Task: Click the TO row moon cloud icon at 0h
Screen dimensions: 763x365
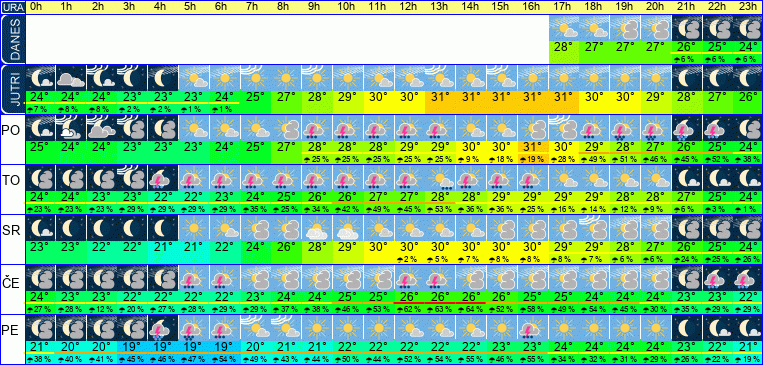Action: click(x=40, y=178)
